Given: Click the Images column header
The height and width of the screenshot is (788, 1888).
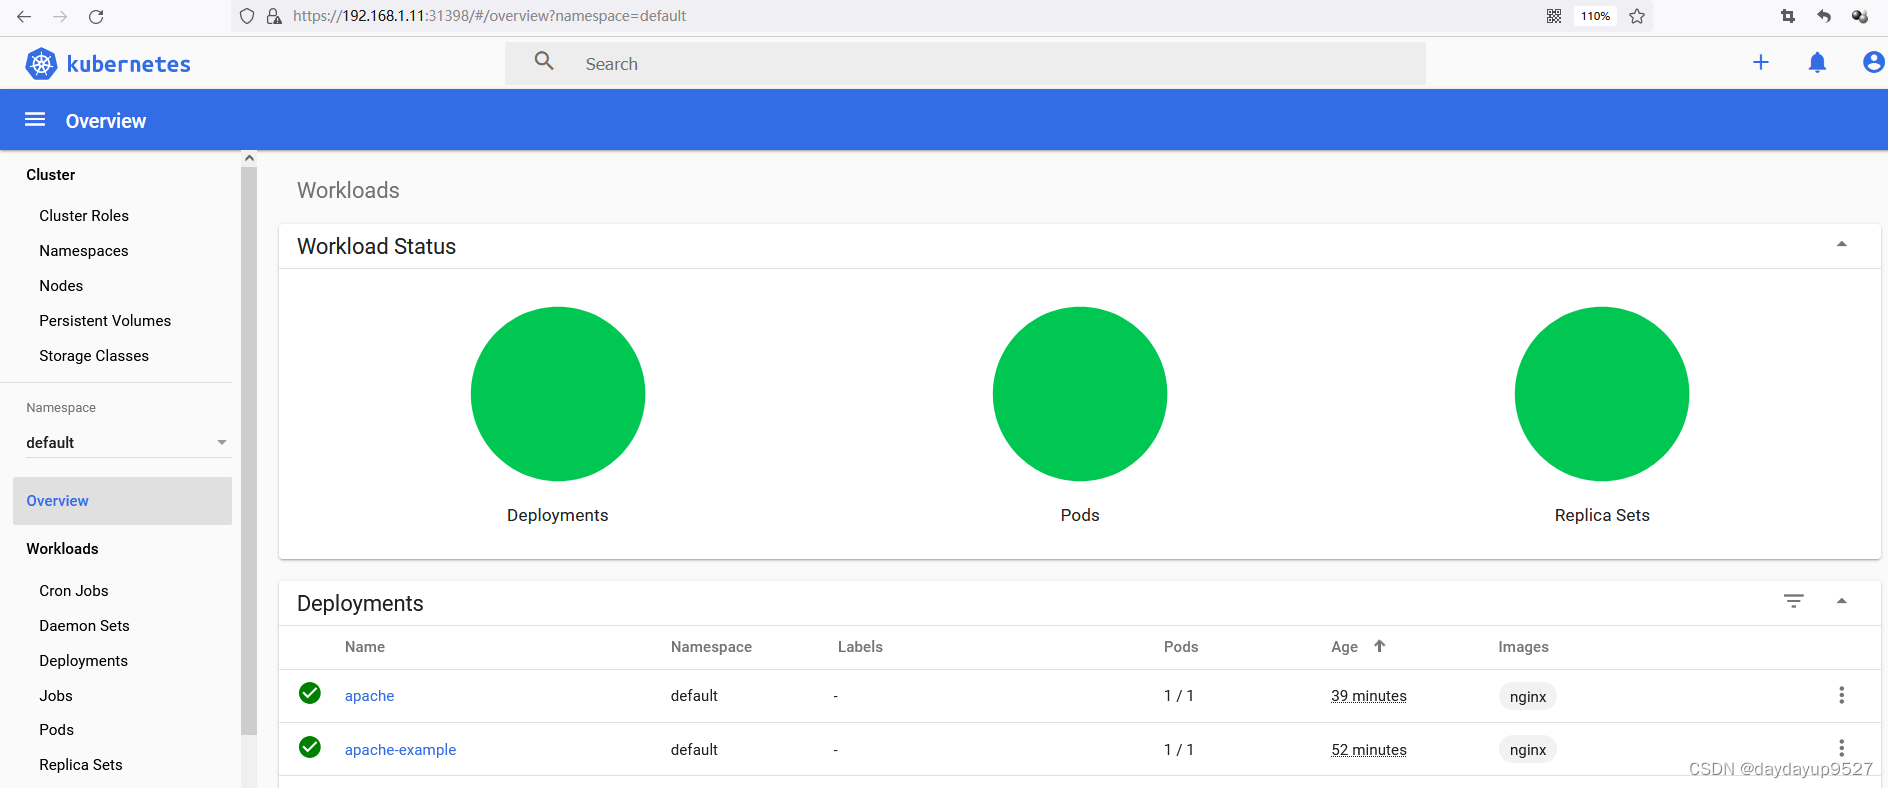Looking at the screenshot, I should [x=1523, y=647].
